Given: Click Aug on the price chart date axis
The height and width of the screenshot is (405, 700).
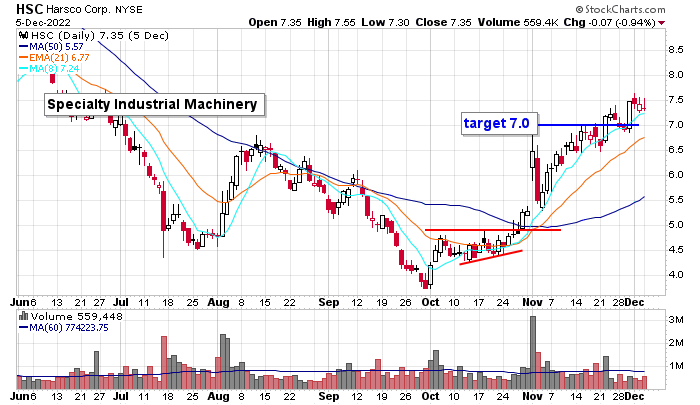Looking at the screenshot, I should click(x=219, y=302).
